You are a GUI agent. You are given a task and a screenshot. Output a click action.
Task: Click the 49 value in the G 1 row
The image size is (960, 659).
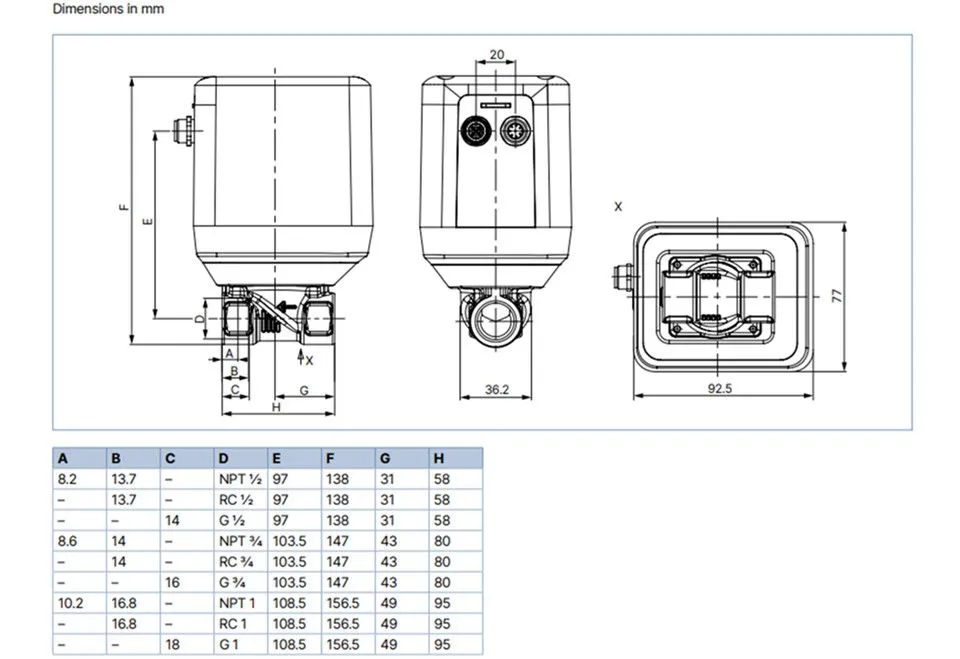389,645
